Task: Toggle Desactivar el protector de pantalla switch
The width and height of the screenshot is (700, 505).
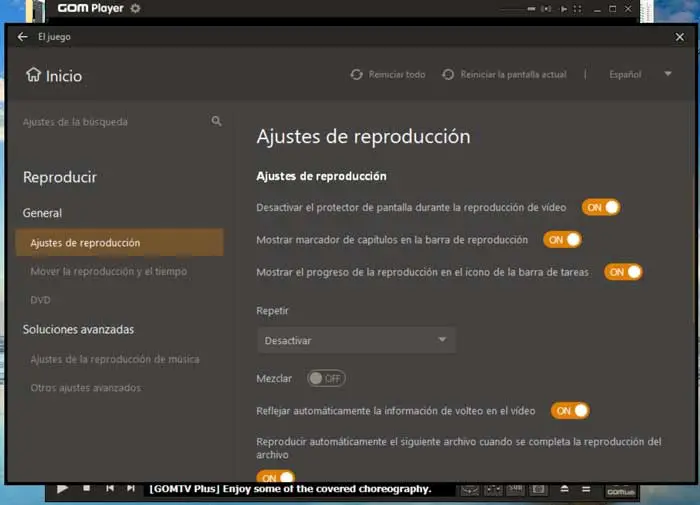Action: [601, 207]
